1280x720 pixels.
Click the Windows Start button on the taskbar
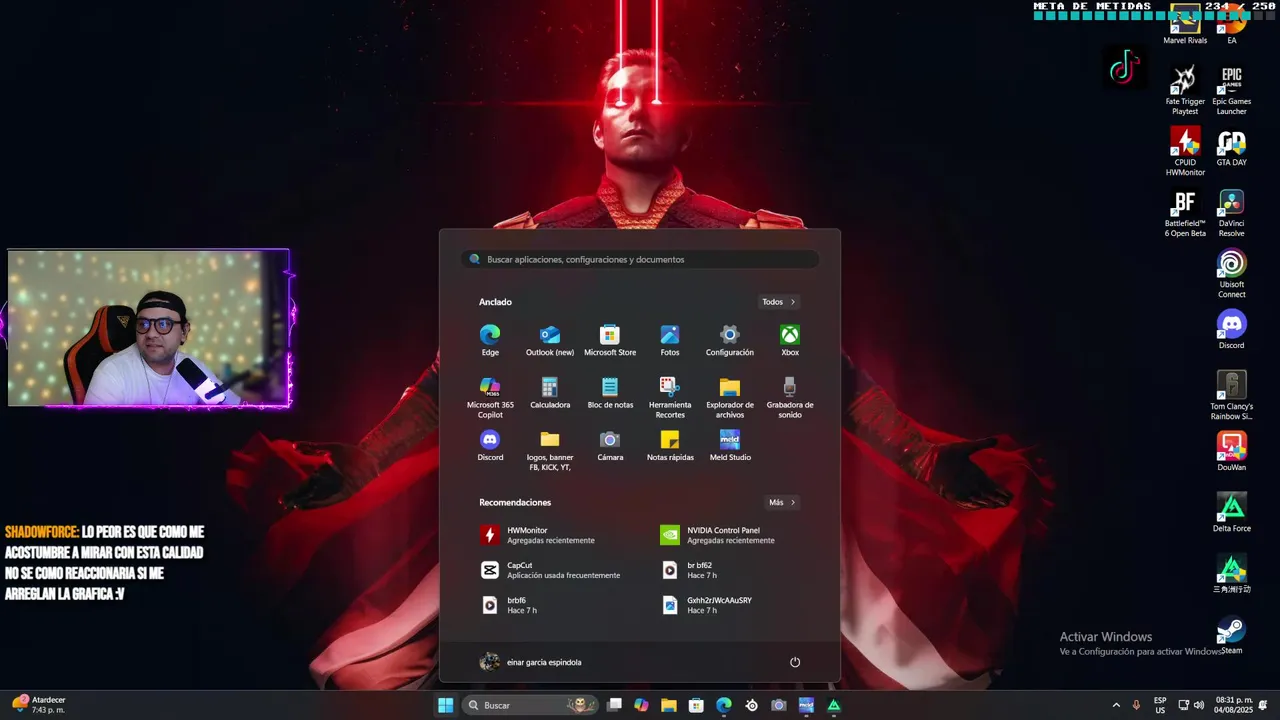pyautogui.click(x=446, y=705)
